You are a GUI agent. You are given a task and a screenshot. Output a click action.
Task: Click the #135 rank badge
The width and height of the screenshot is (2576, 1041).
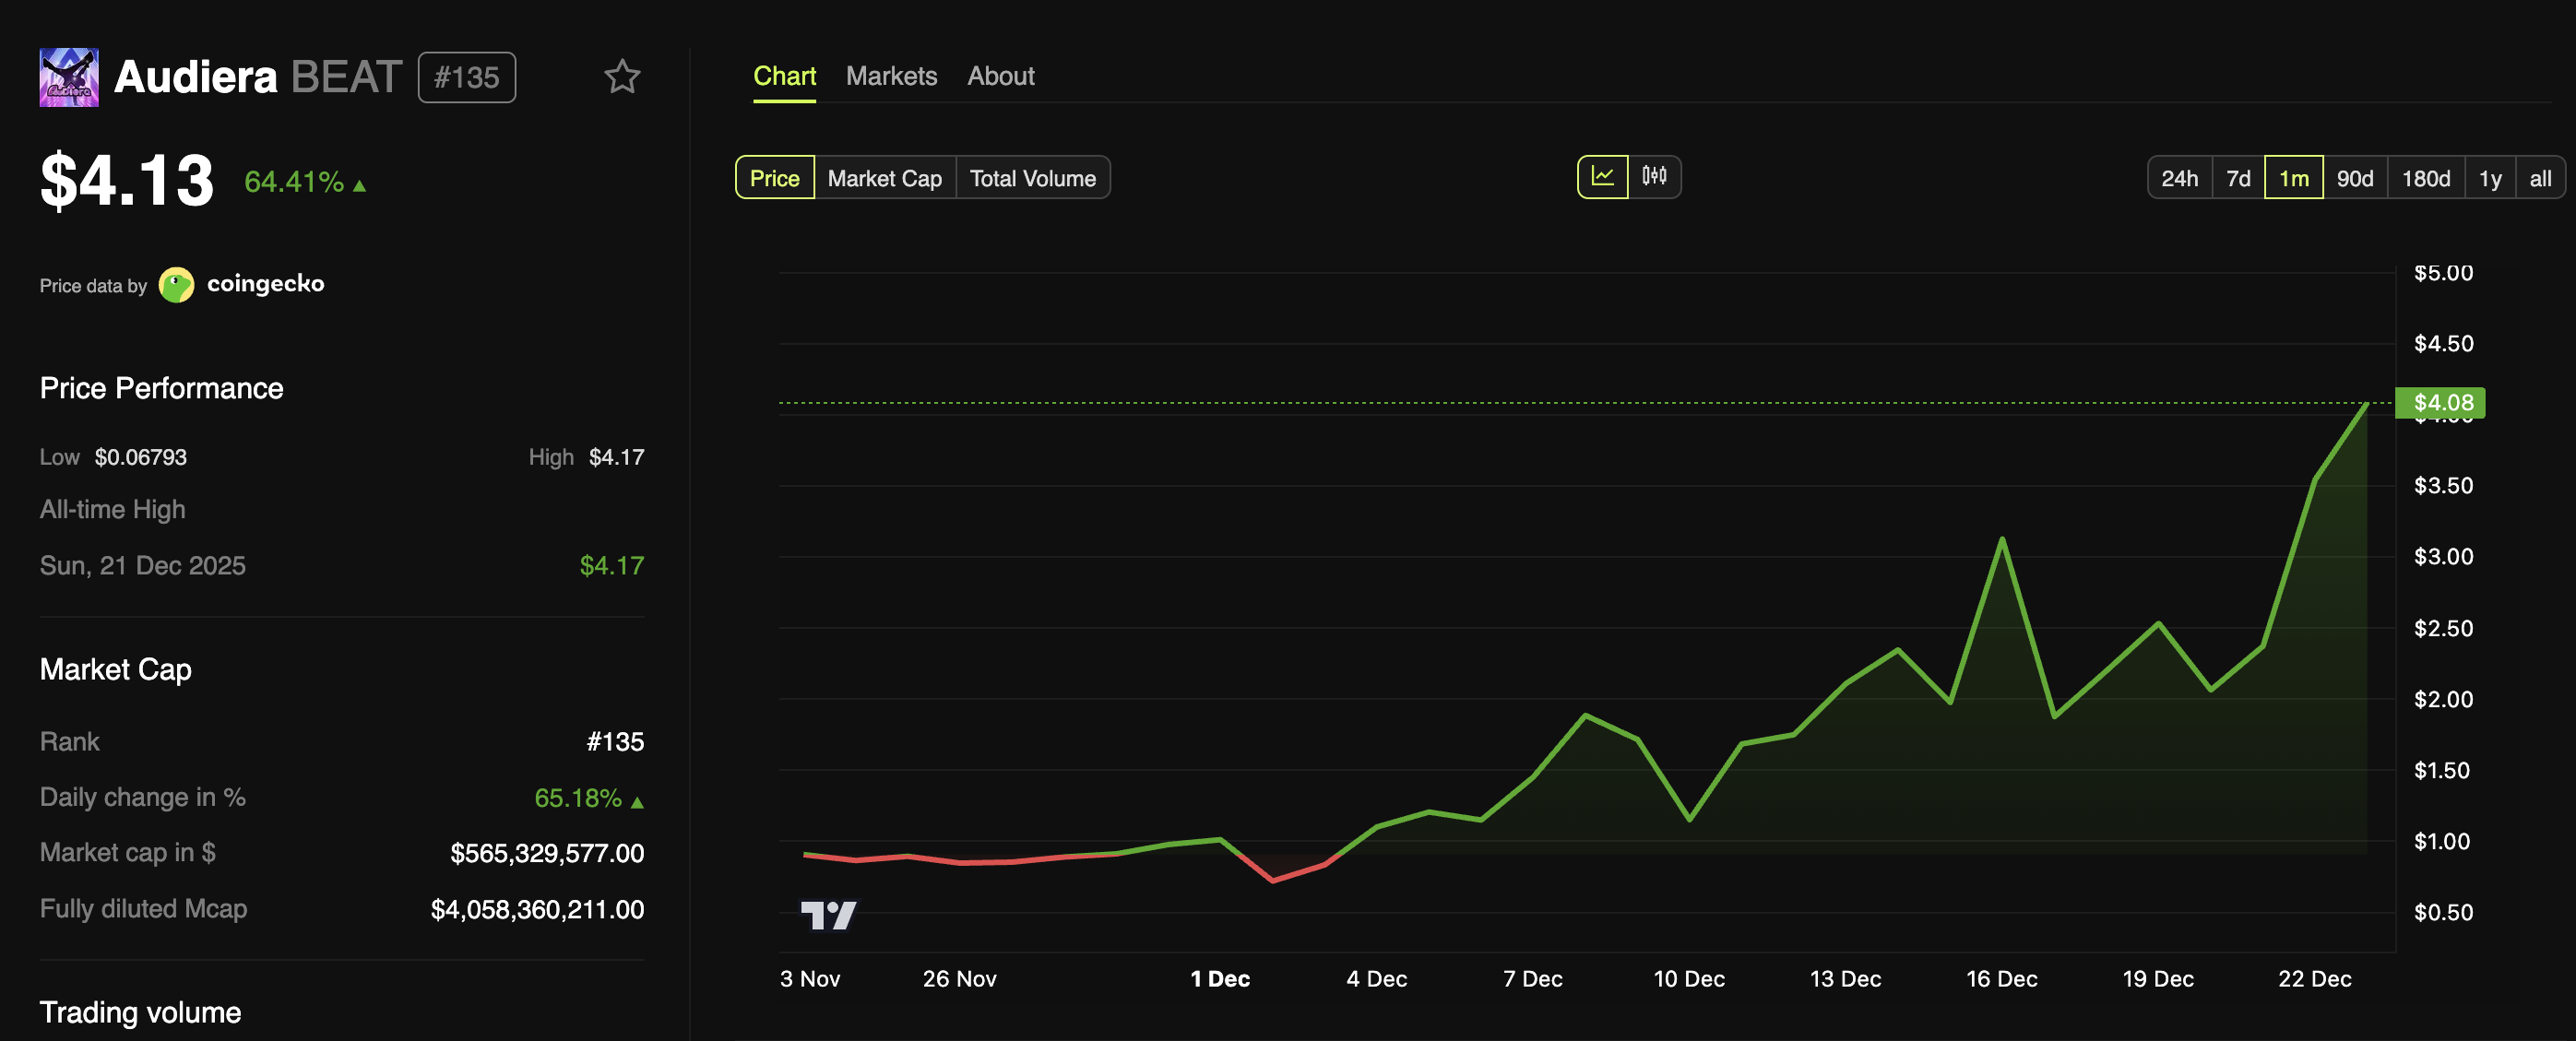[x=466, y=77]
